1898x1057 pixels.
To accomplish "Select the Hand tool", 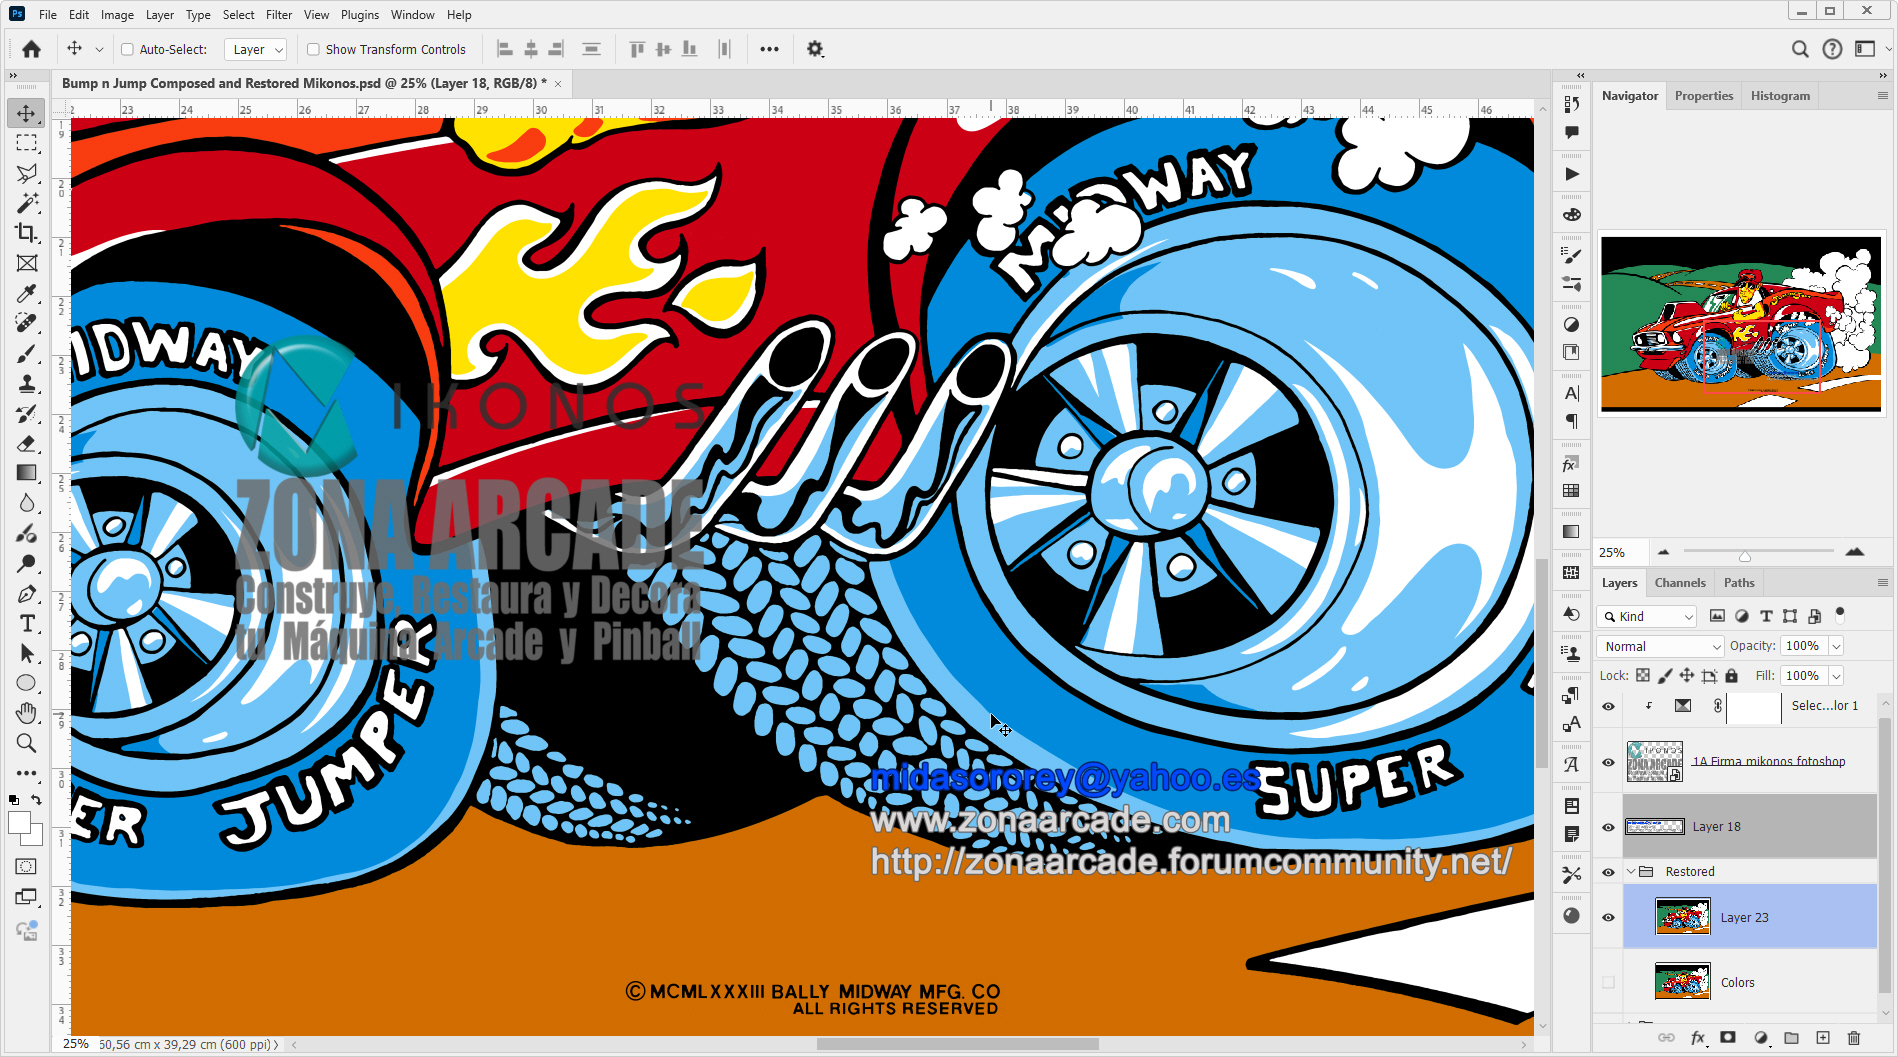I will point(27,713).
